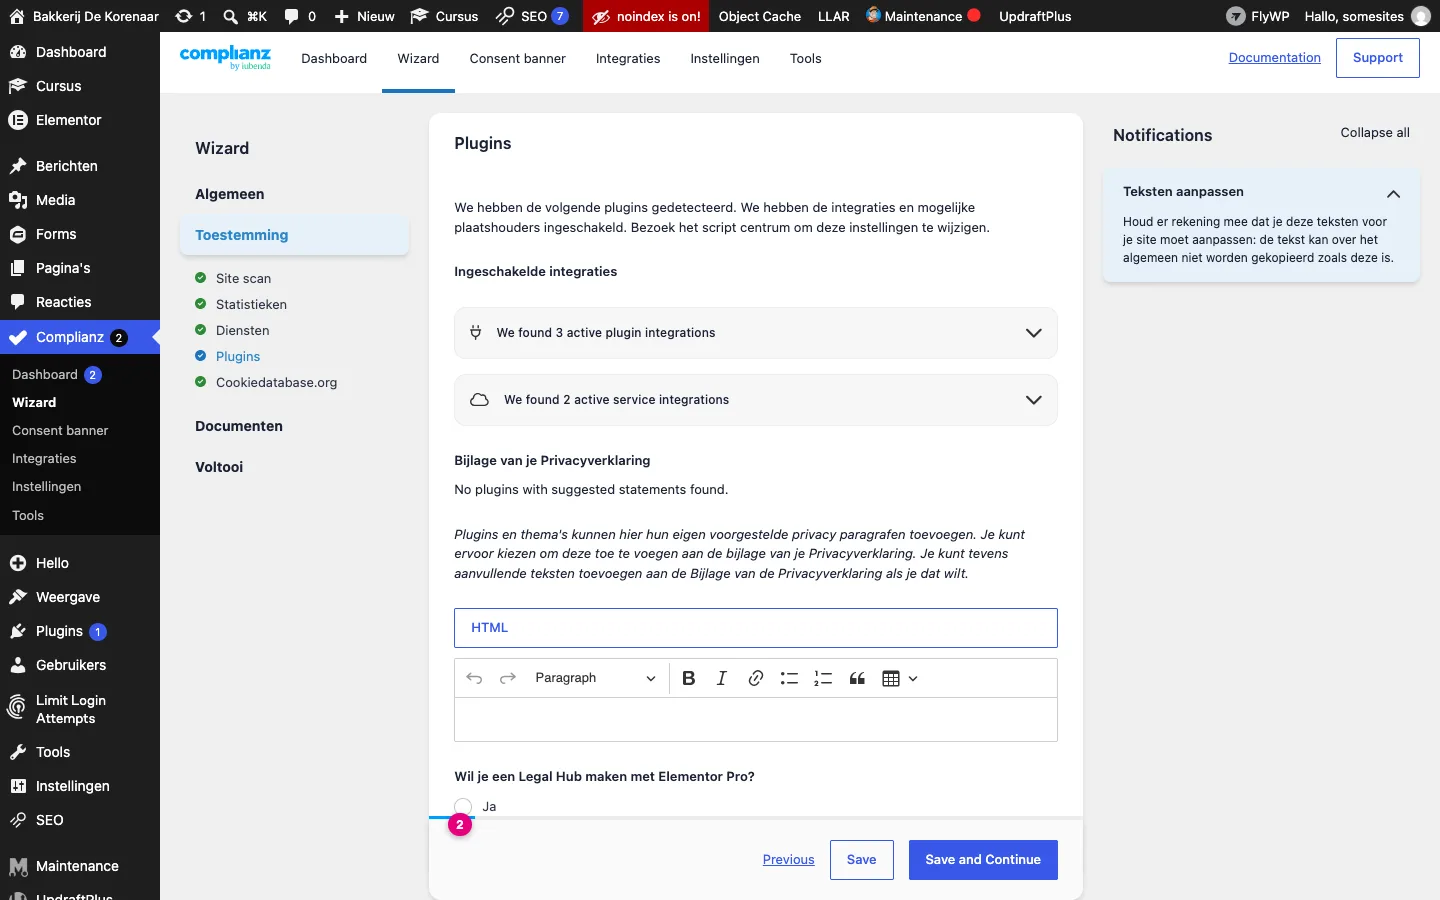Image resolution: width=1440 pixels, height=900 pixels.
Task: Click into the HTML input field
Action: [x=756, y=628]
